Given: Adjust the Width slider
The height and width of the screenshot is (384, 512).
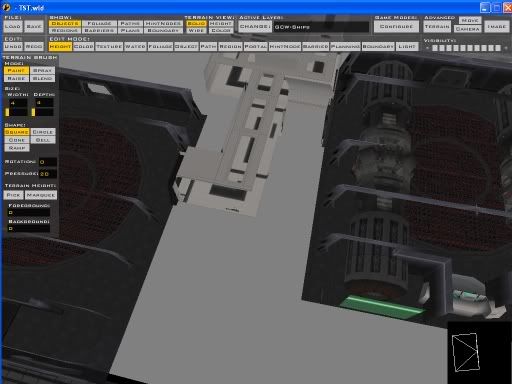Looking at the screenshot, I should [16, 112].
